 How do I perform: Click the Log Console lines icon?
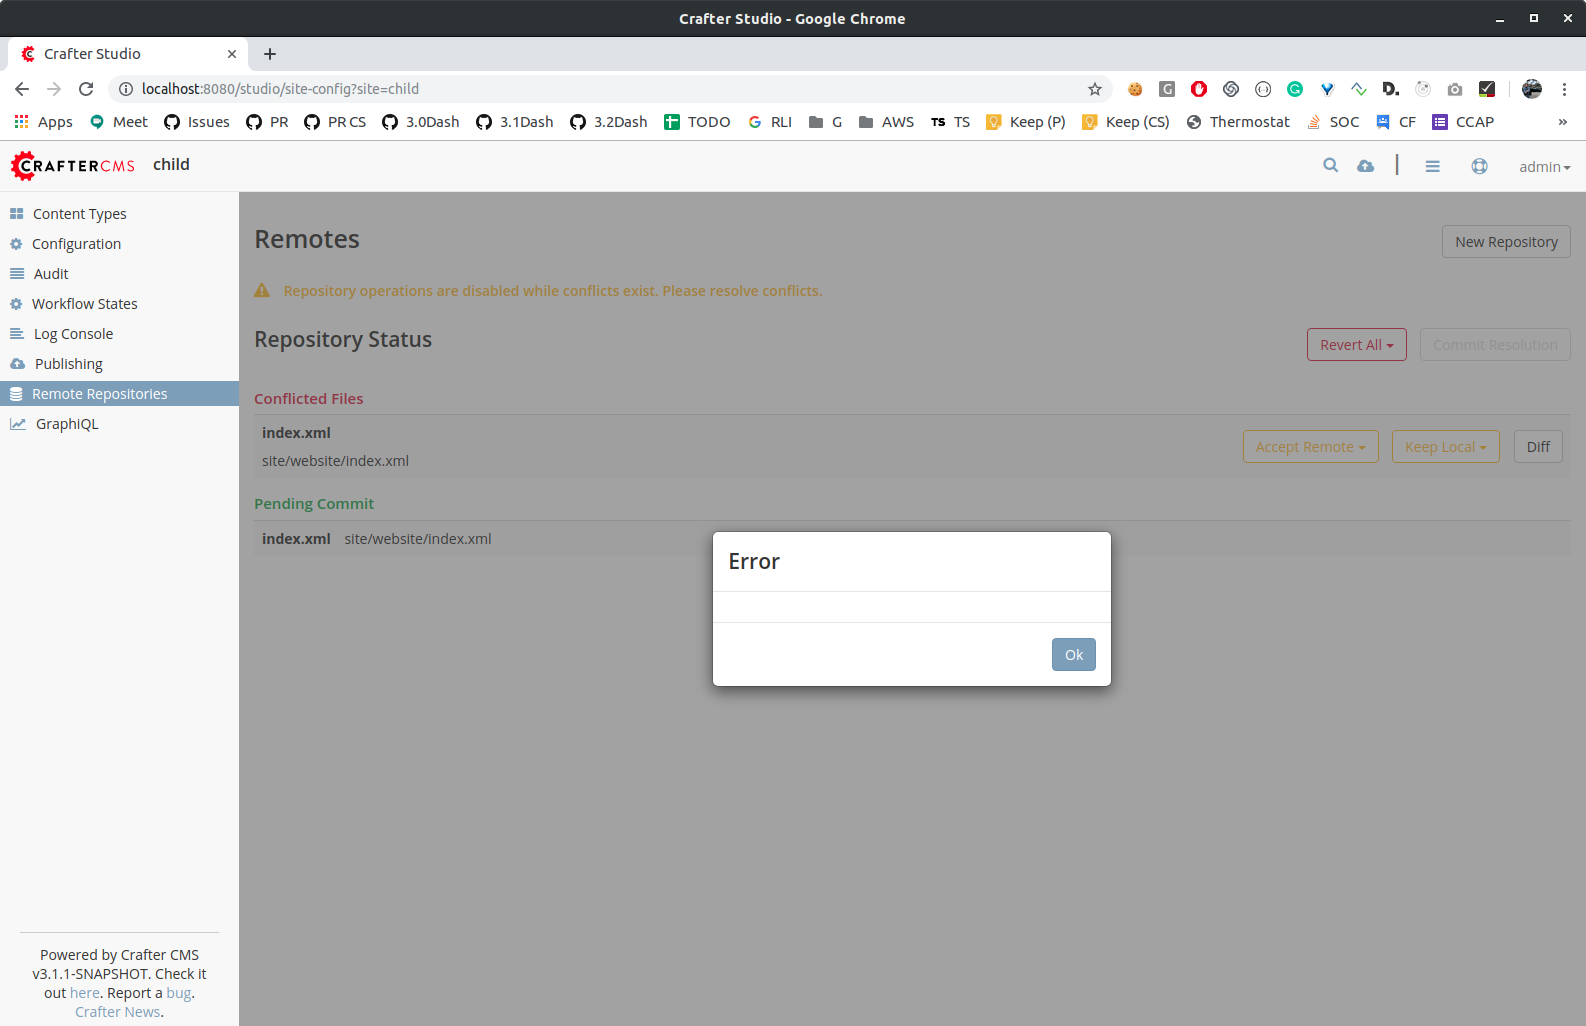pos(17,334)
